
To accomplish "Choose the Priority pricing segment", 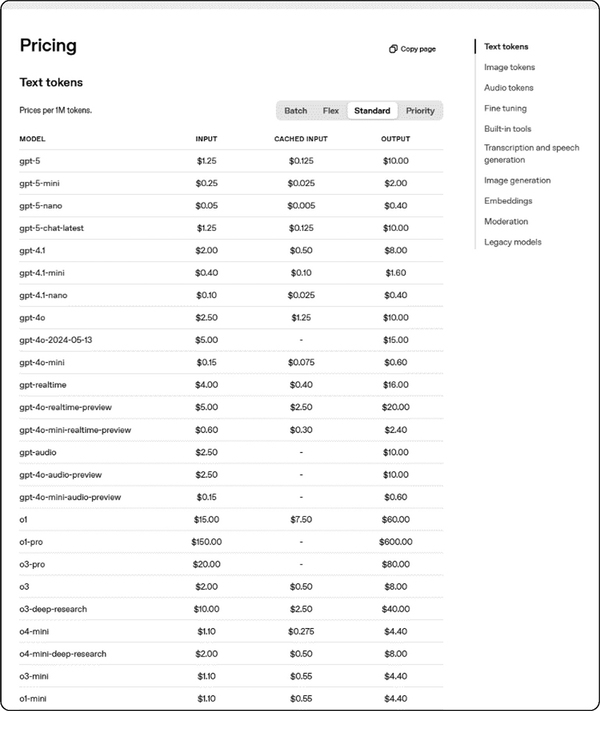I will 420,110.
